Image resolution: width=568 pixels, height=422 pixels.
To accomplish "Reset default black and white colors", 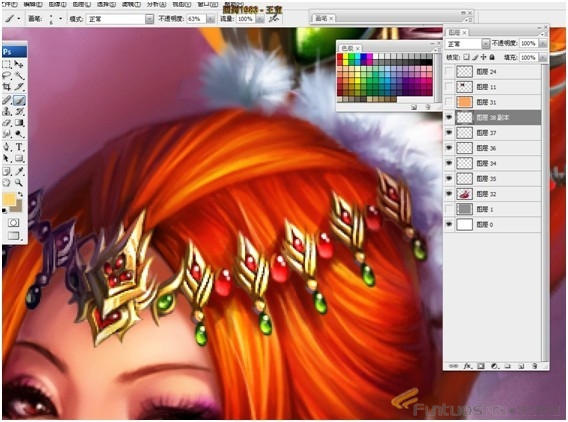I will click(x=5, y=210).
